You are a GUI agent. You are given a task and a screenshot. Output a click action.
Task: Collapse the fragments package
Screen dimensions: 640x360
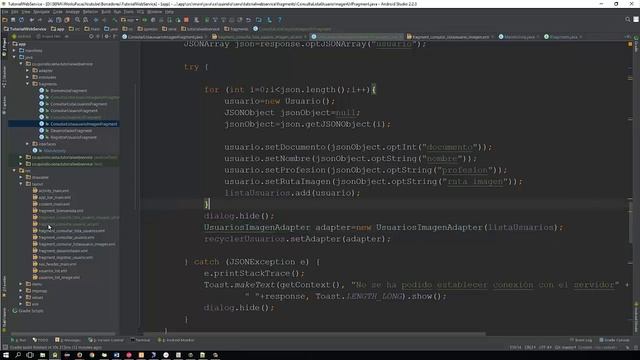(x=28, y=84)
